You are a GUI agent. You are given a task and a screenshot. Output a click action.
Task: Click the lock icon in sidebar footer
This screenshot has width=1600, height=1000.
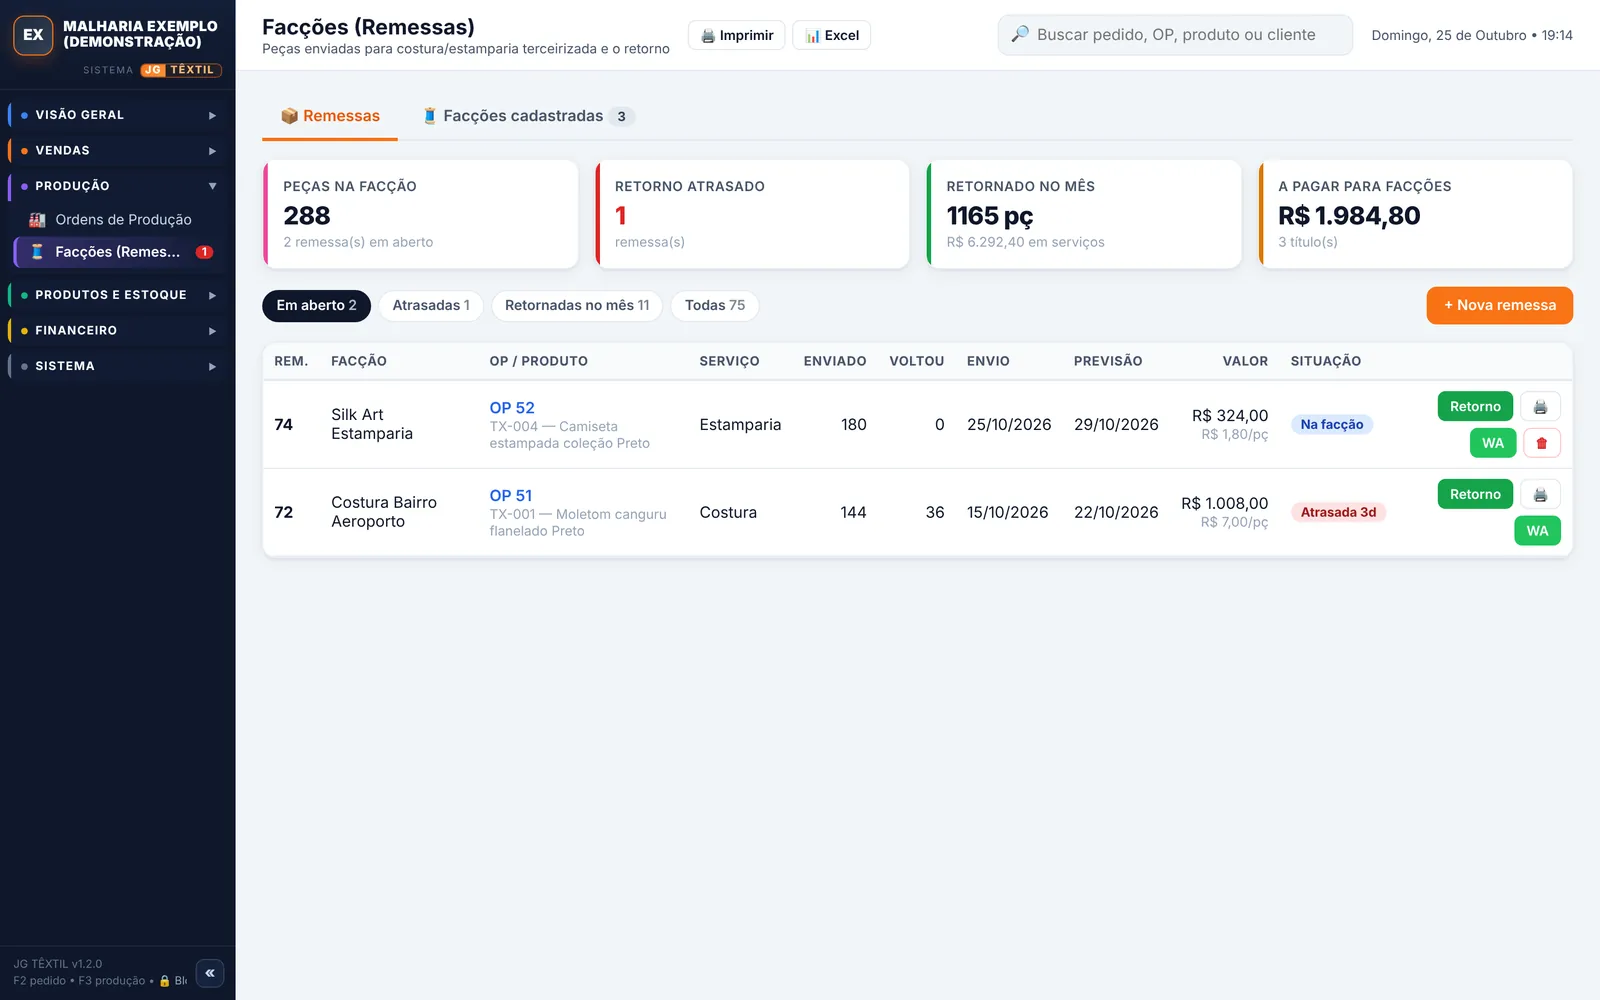pos(165,981)
